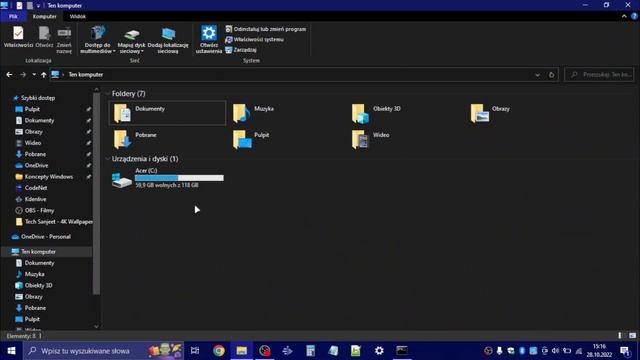Click the taskbar search box
The image size is (640, 360).
103,351
